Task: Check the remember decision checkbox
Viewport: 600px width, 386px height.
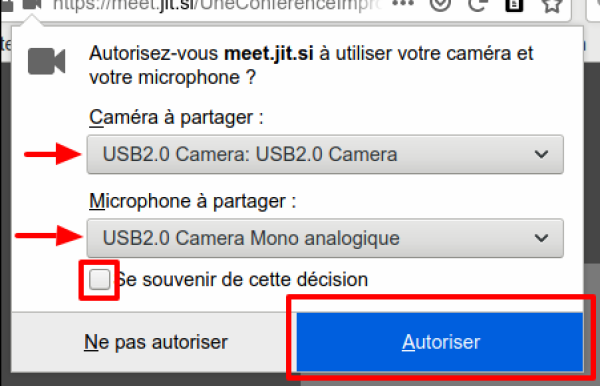Action: (99, 280)
